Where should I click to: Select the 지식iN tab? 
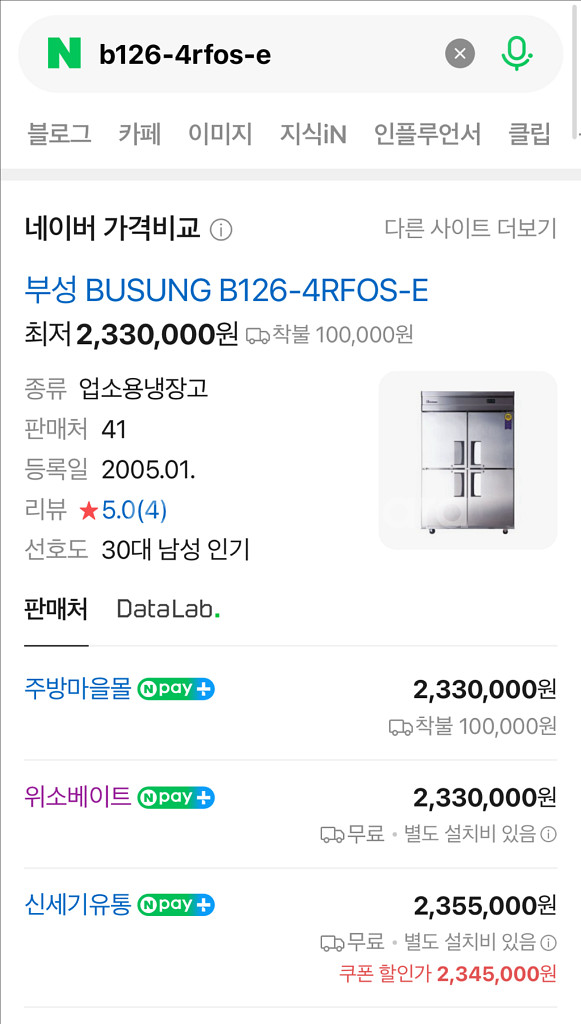pos(313,133)
